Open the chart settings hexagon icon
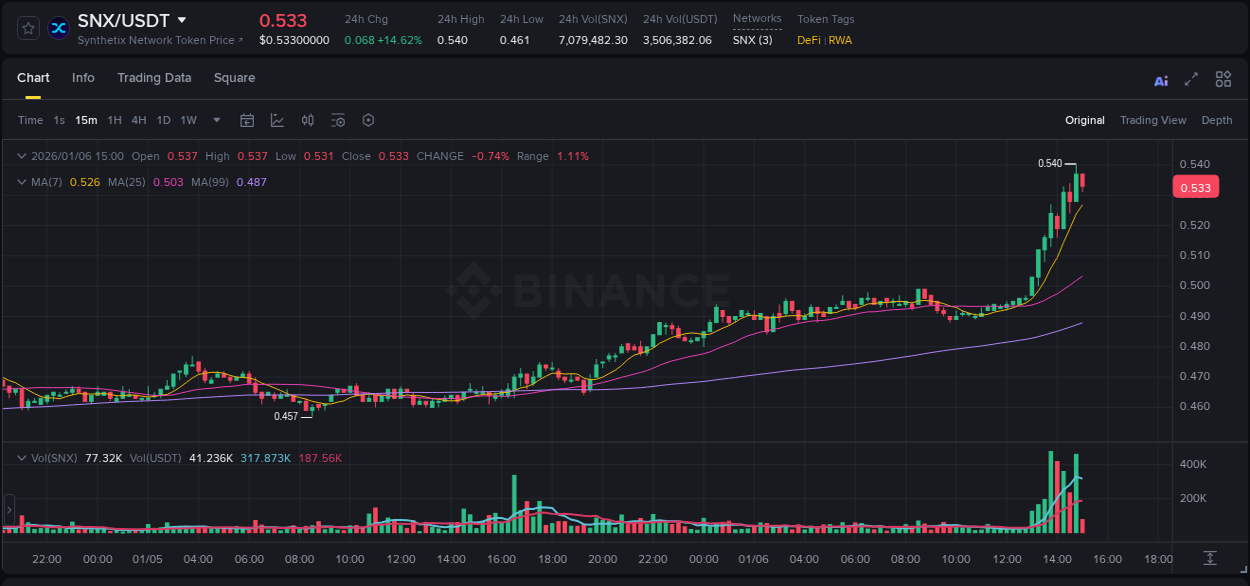Viewport: 1250px width, 586px height. pyautogui.click(x=368, y=120)
